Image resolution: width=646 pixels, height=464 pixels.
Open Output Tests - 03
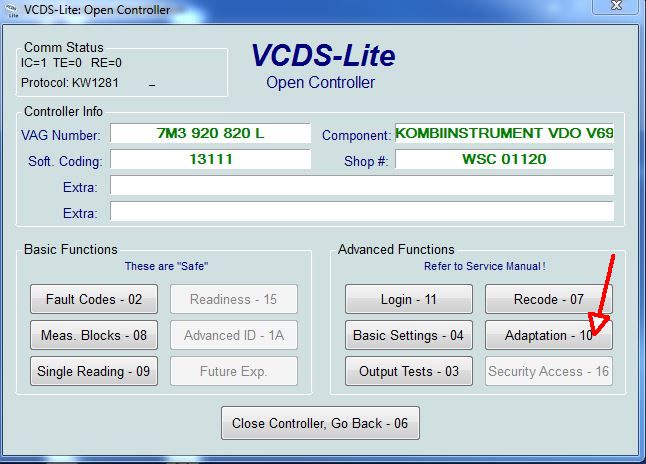(x=409, y=371)
